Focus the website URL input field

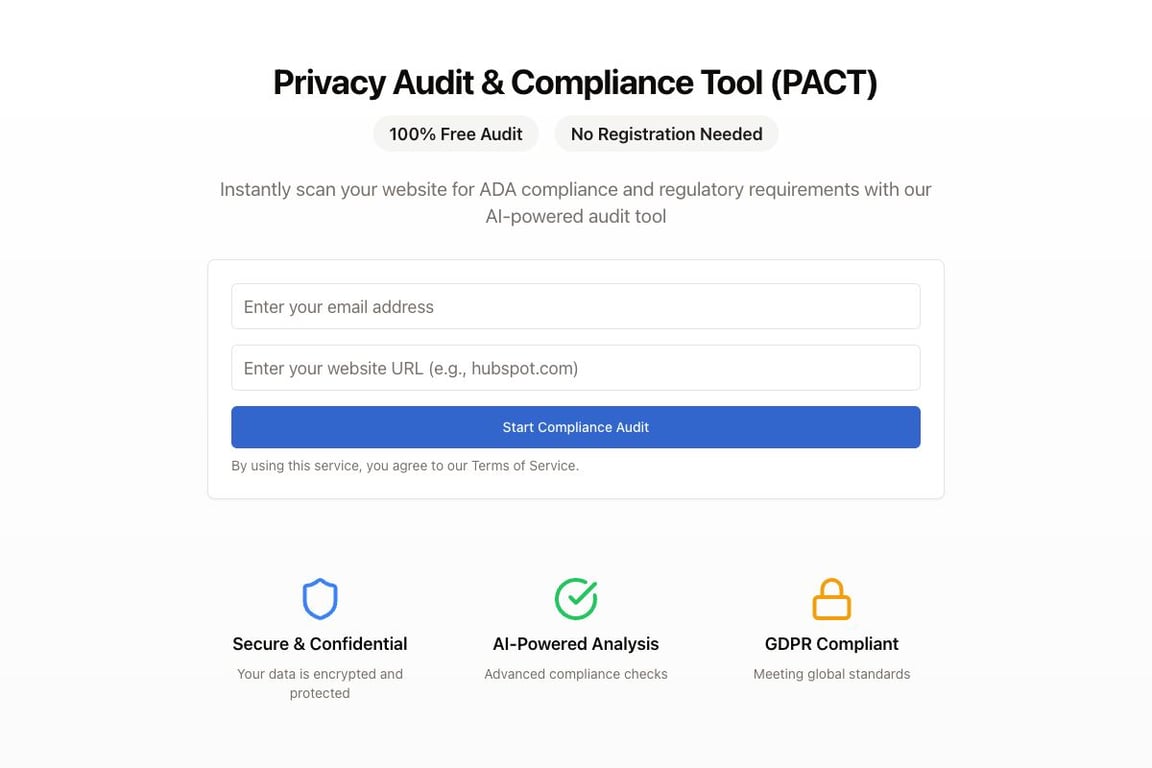pos(575,368)
